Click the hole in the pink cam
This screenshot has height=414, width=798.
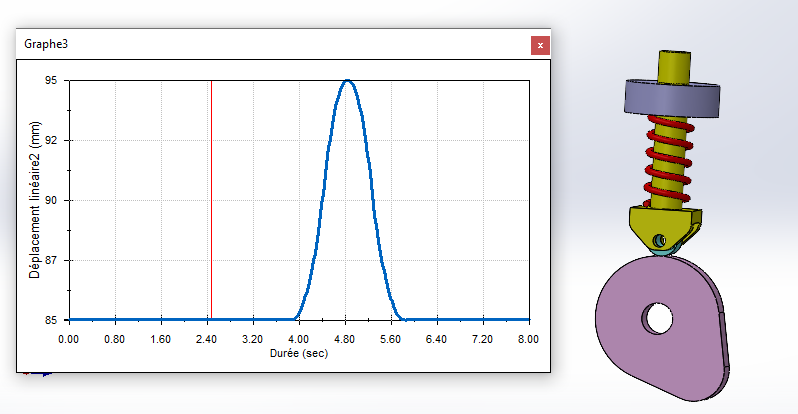point(658,318)
